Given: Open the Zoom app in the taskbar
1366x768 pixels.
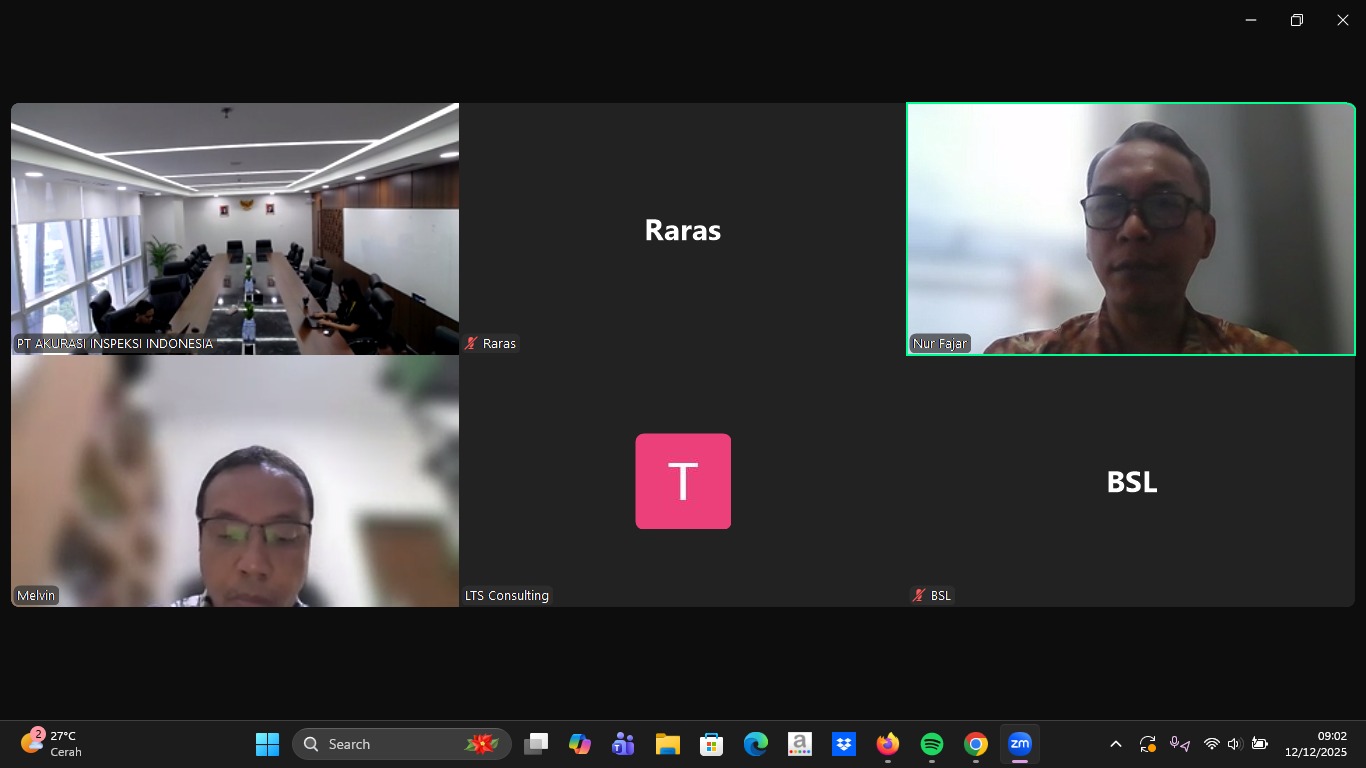Looking at the screenshot, I should click(x=1019, y=744).
